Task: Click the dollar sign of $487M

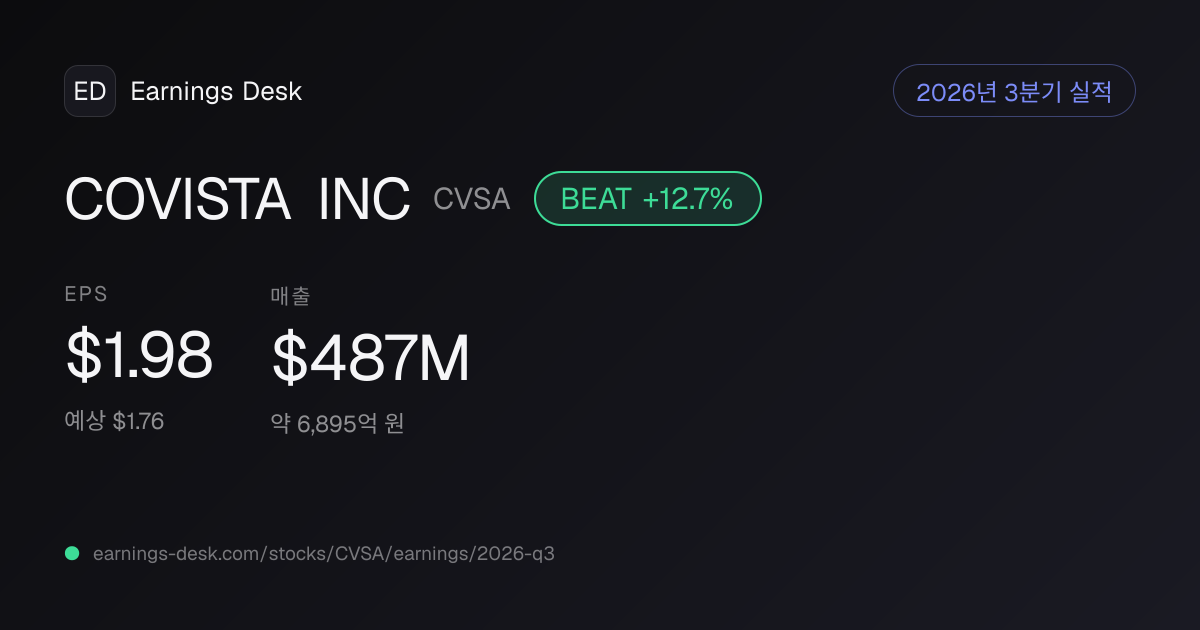Action: [289, 359]
